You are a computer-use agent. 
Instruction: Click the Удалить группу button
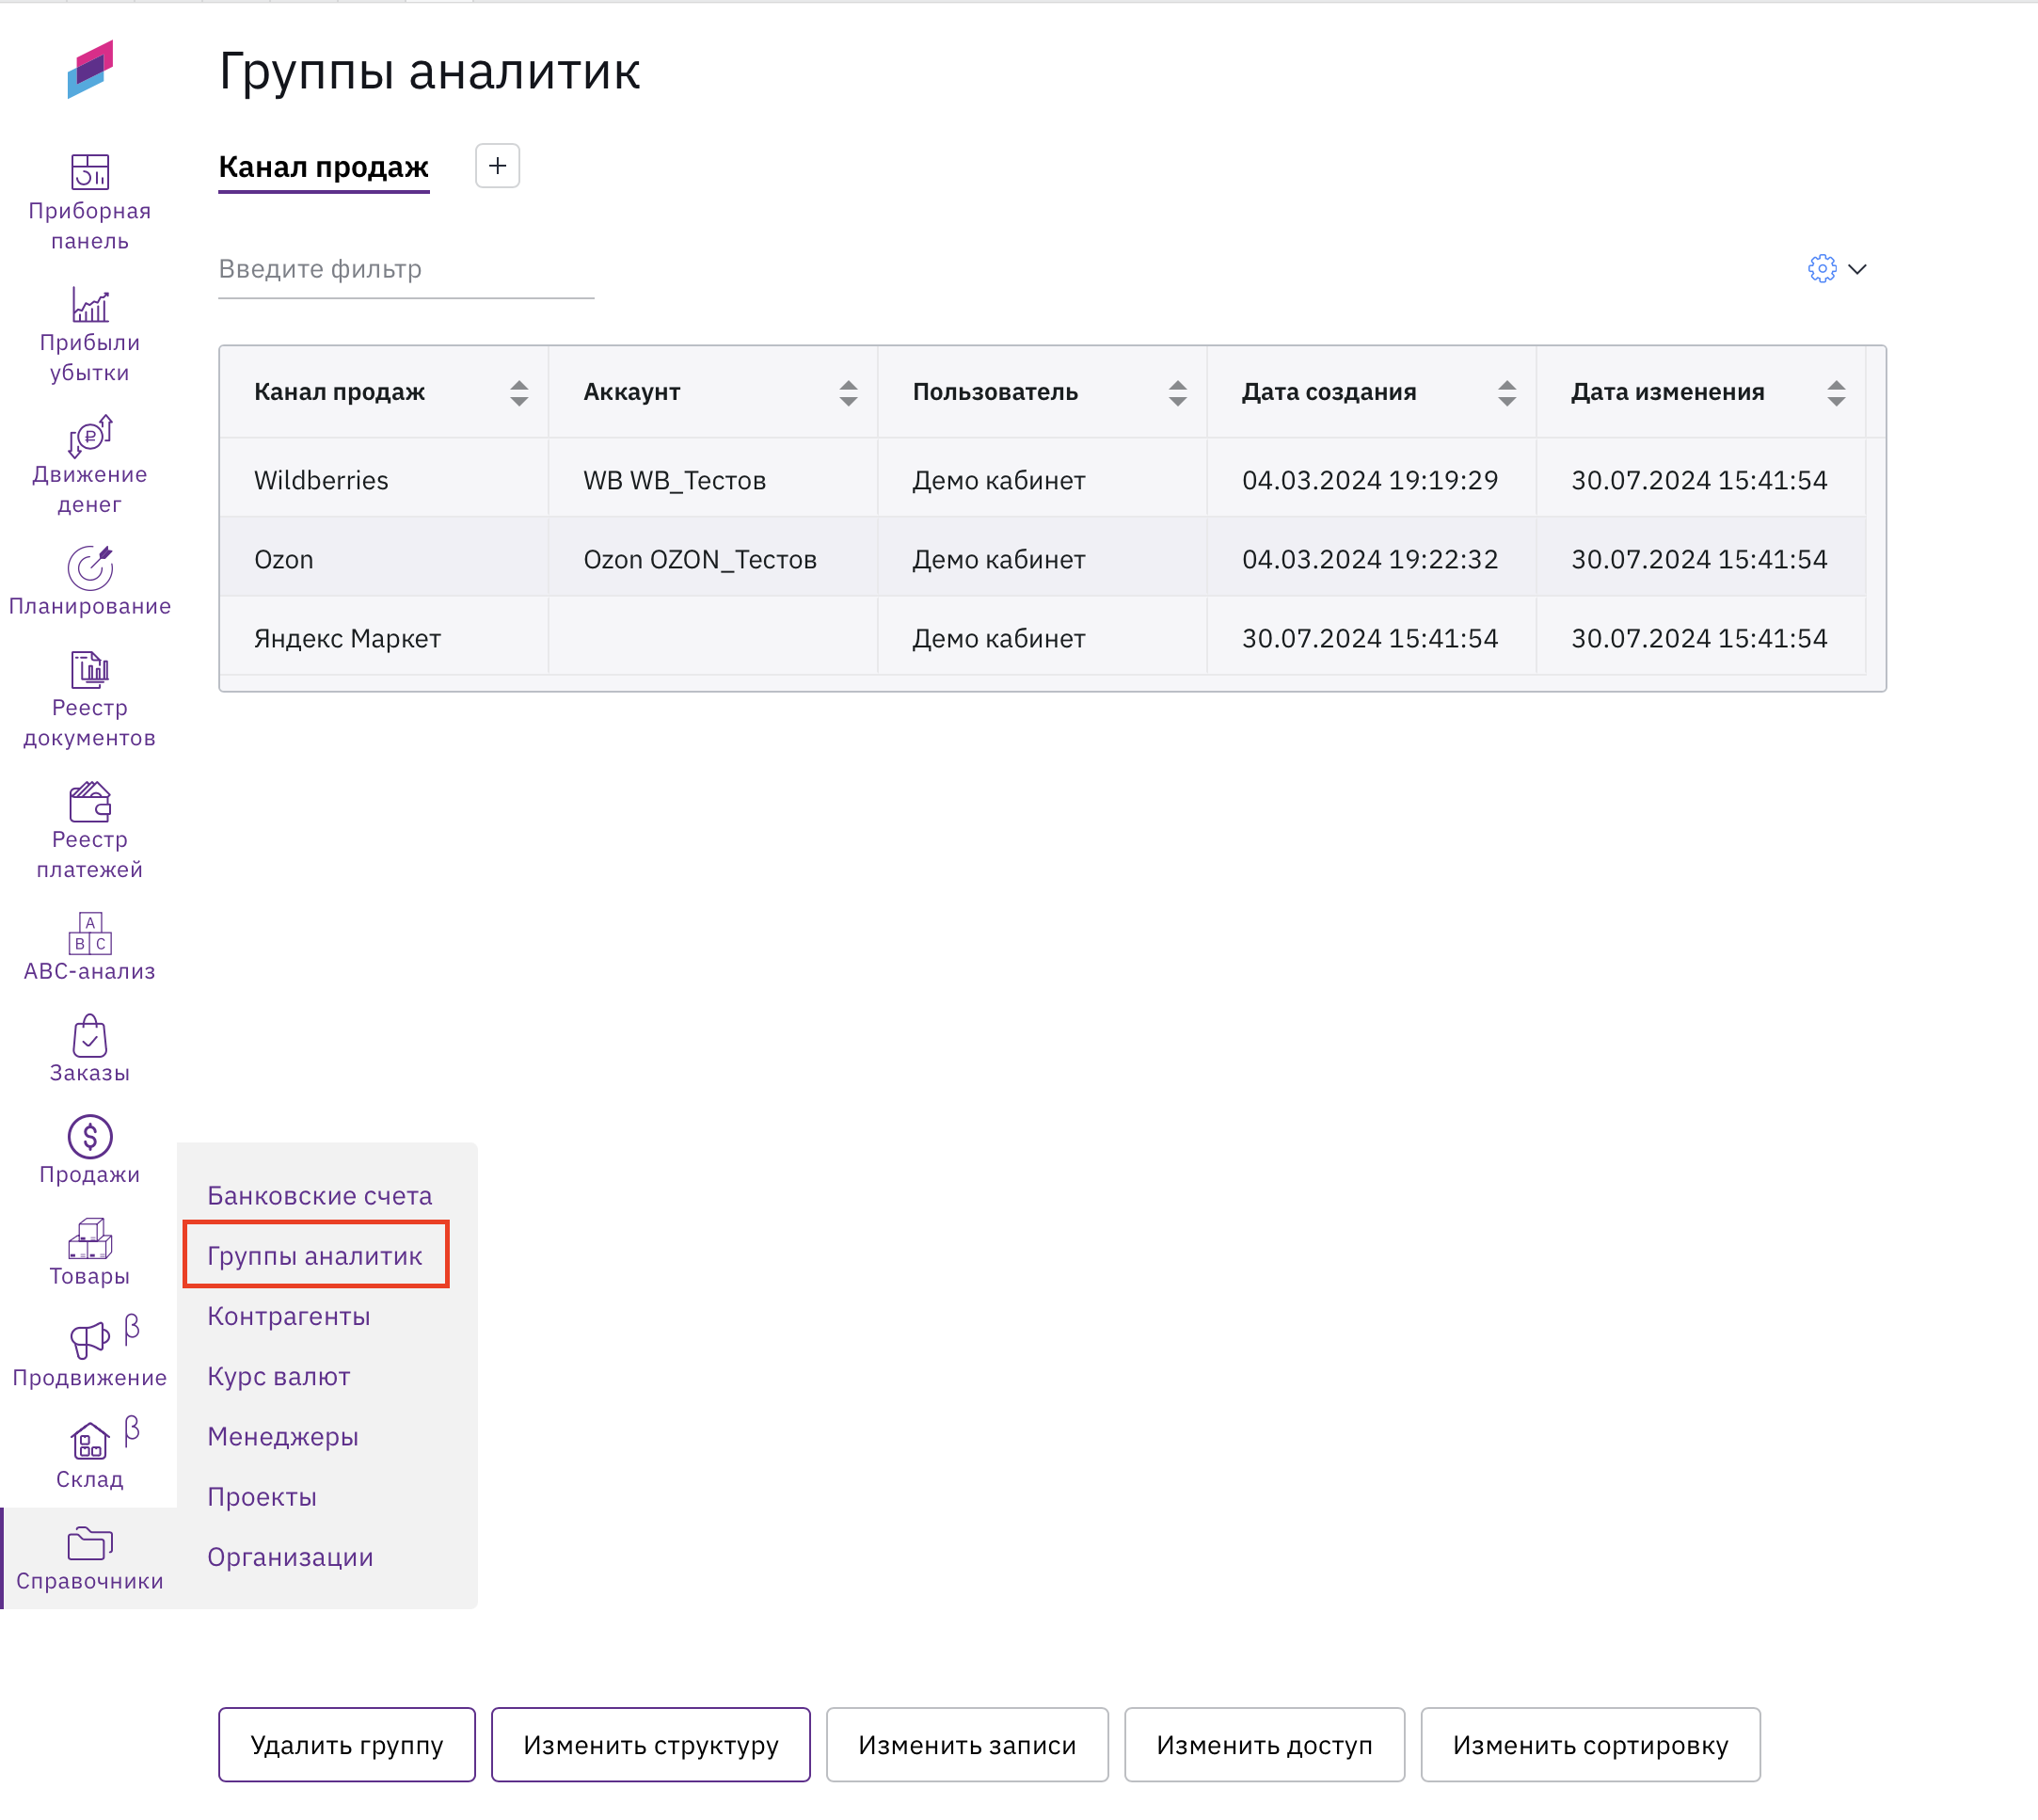pyautogui.click(x=347, y=1744)
